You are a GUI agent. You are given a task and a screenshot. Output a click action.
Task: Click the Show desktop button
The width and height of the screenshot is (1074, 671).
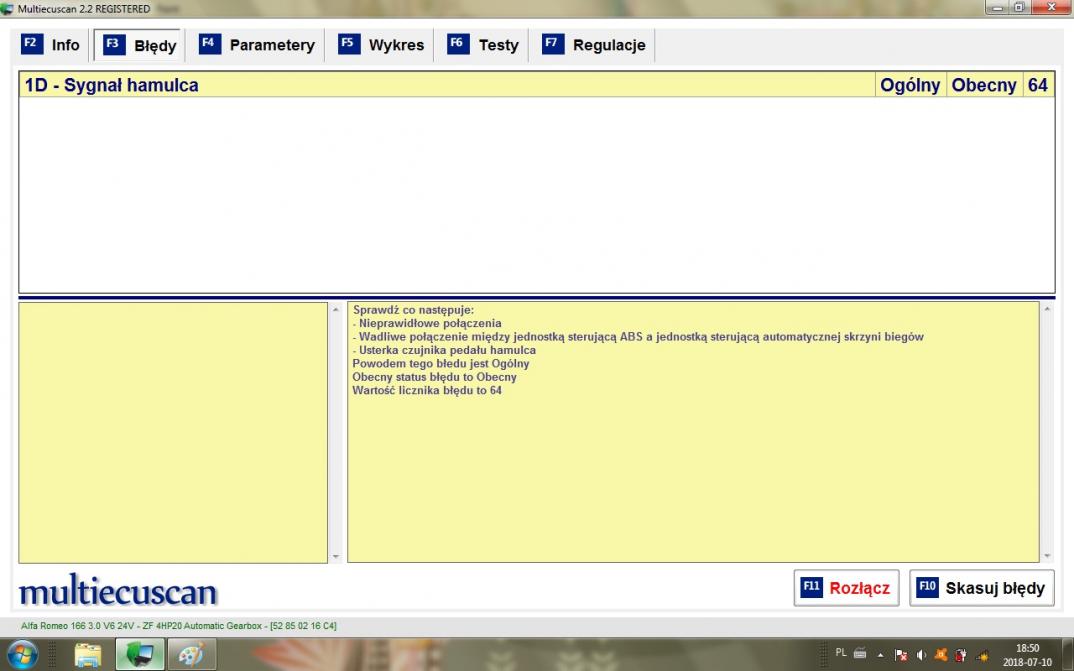pos(1067,655)
